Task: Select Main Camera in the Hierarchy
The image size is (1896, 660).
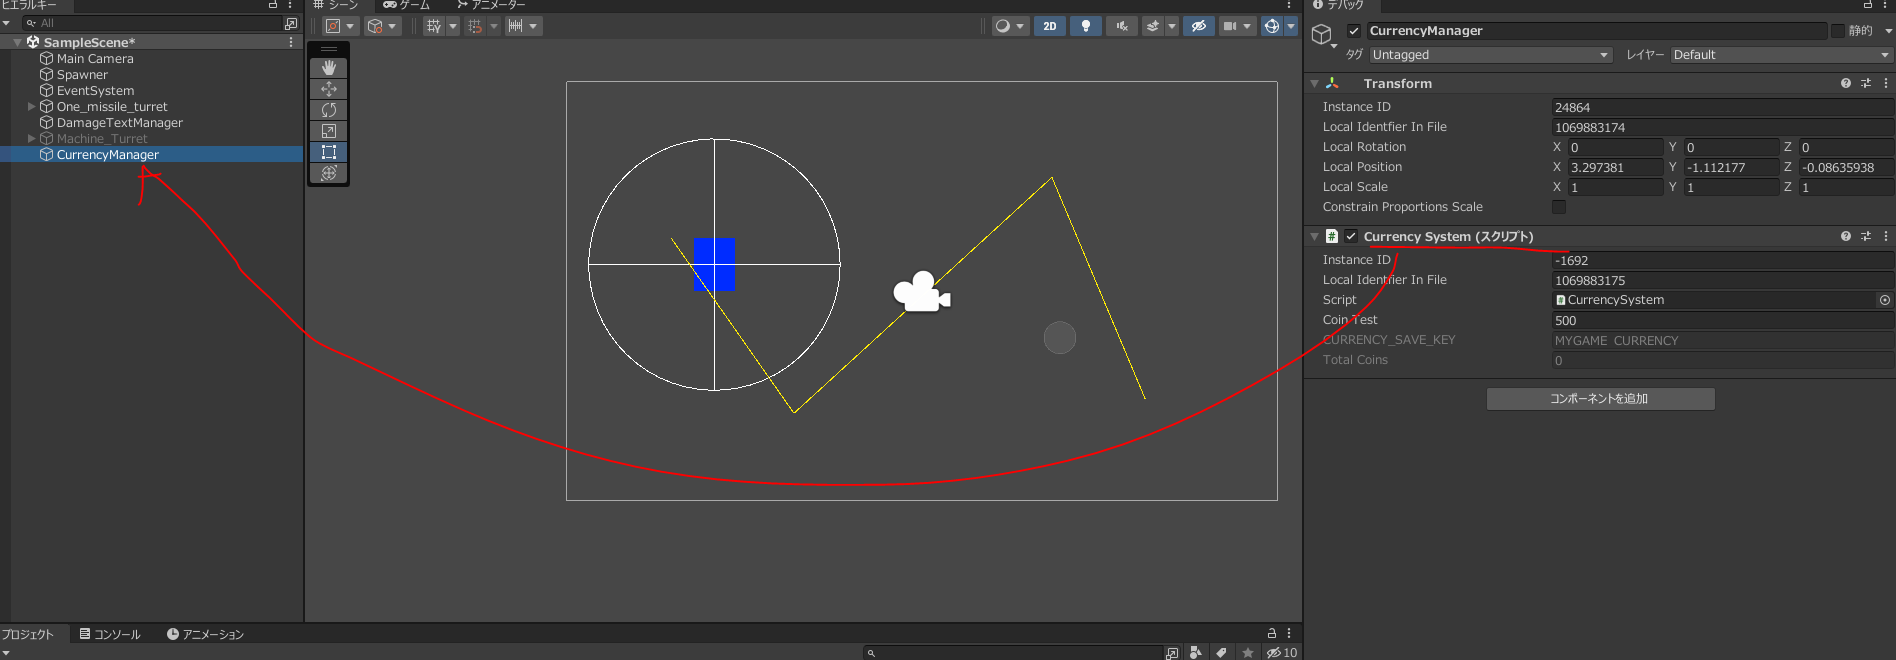Action: [95, 58]
